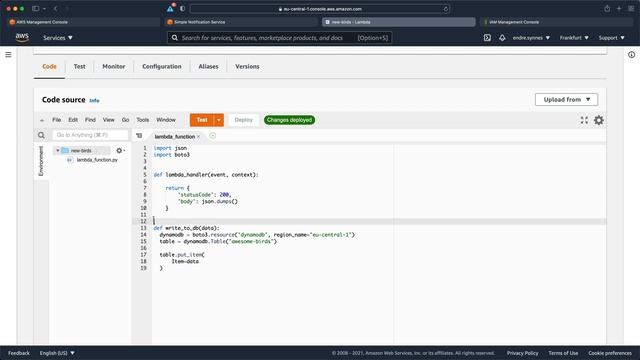Switch to the Monitor tab

(113, 66)
